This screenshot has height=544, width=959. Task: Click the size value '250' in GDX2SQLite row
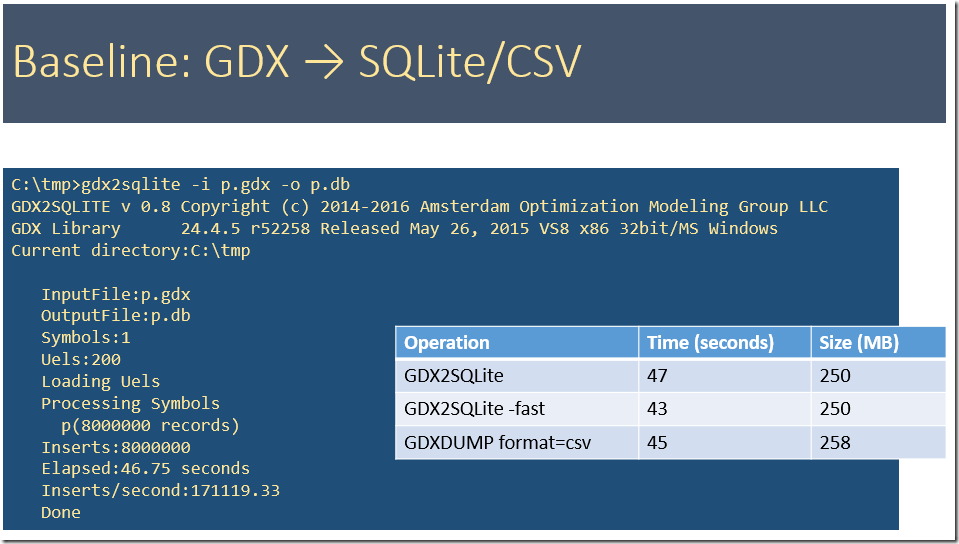coord(835,376)
